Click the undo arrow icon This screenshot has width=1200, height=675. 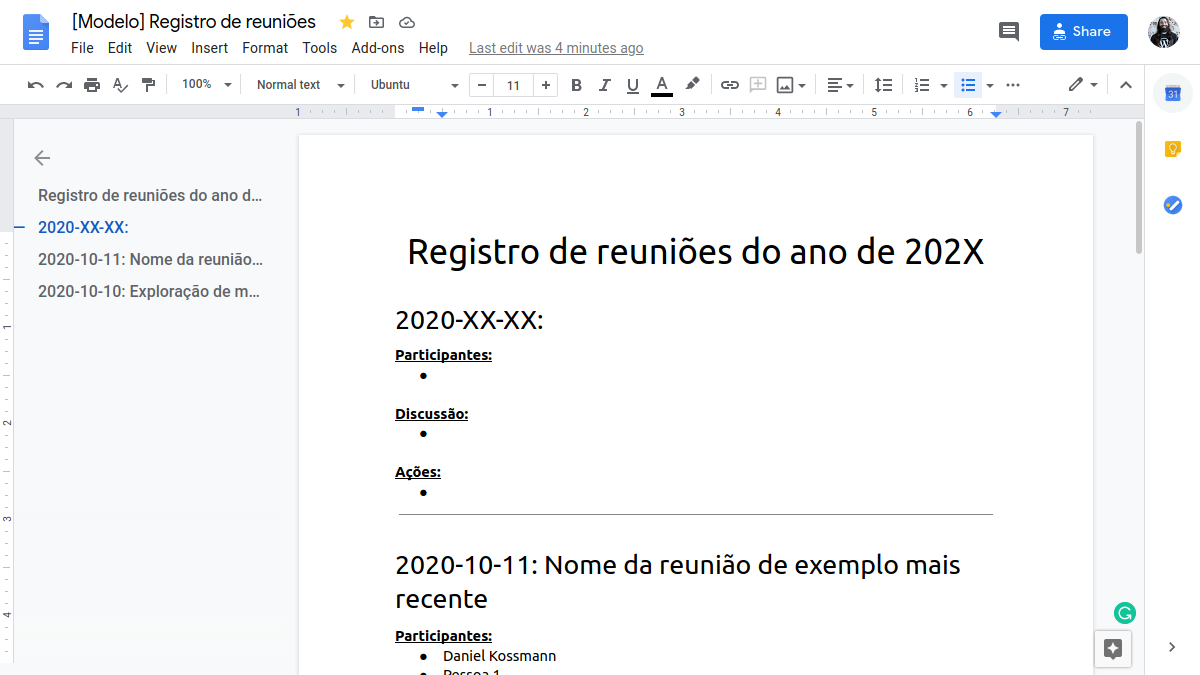click(x=36, y=85)
